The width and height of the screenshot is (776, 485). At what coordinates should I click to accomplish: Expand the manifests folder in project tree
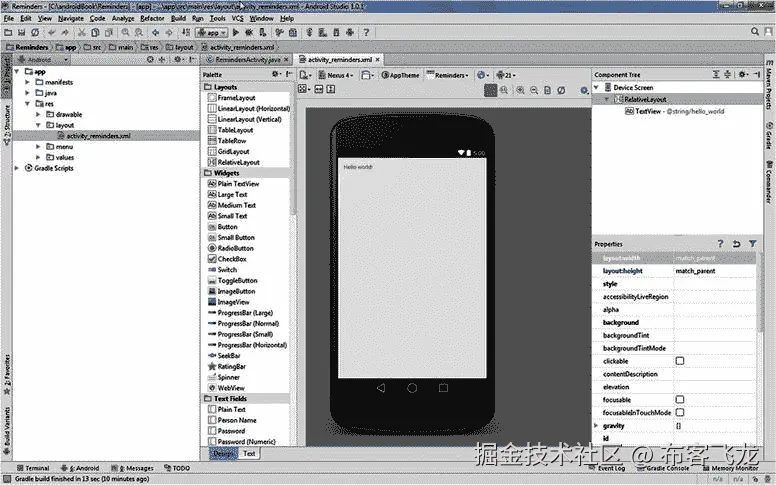click(x=28, y=82)
